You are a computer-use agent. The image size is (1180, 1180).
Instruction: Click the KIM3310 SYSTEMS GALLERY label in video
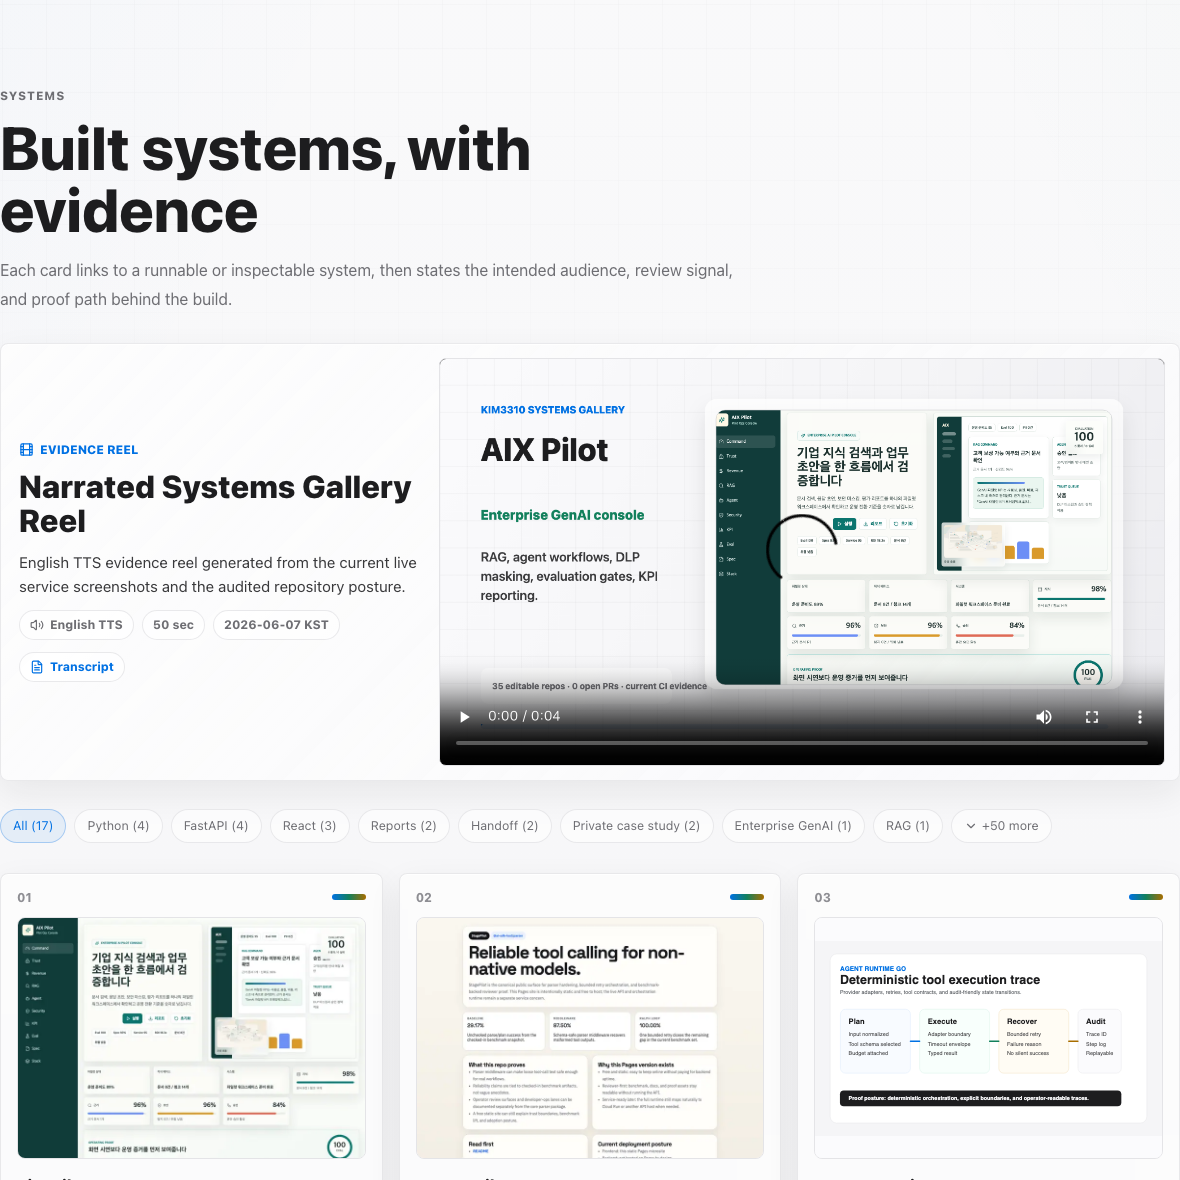[552, 410]
